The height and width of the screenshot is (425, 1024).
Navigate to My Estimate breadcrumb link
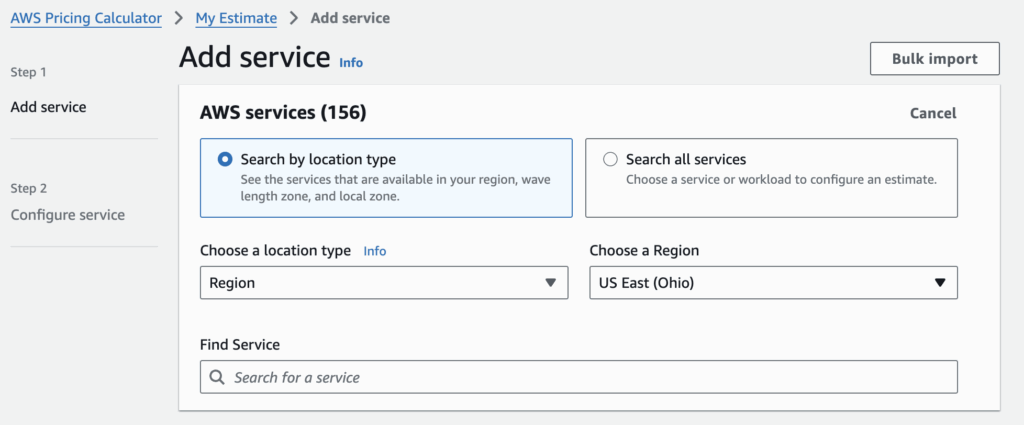tap(236, 18)
